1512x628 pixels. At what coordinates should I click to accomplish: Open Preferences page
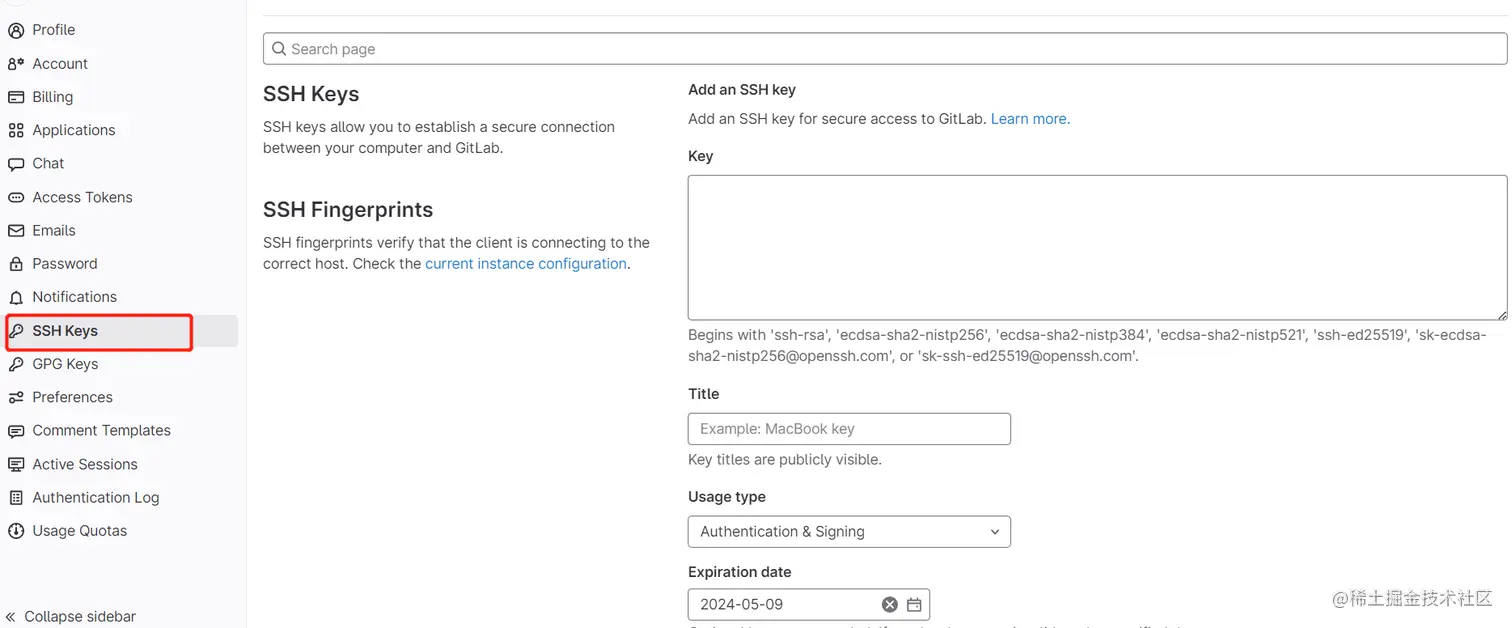(72, 397)
